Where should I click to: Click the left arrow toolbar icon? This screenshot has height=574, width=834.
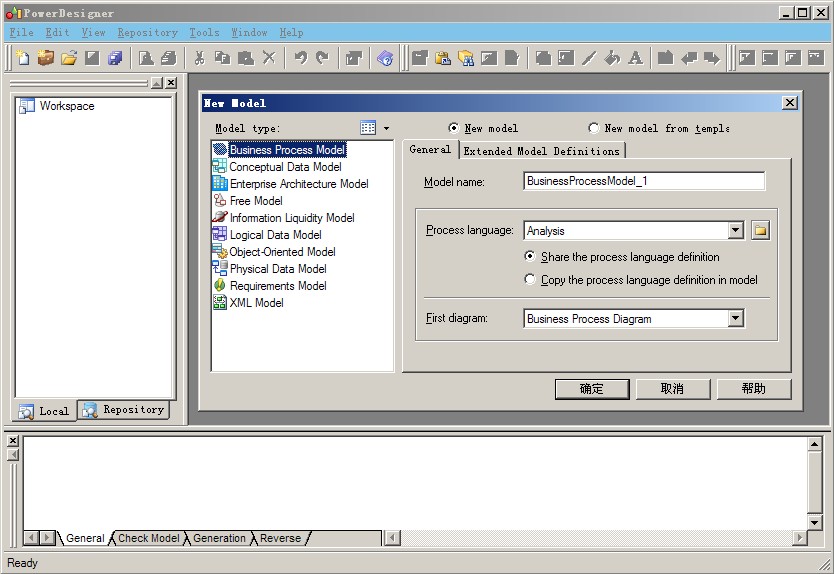coord(689,57)
